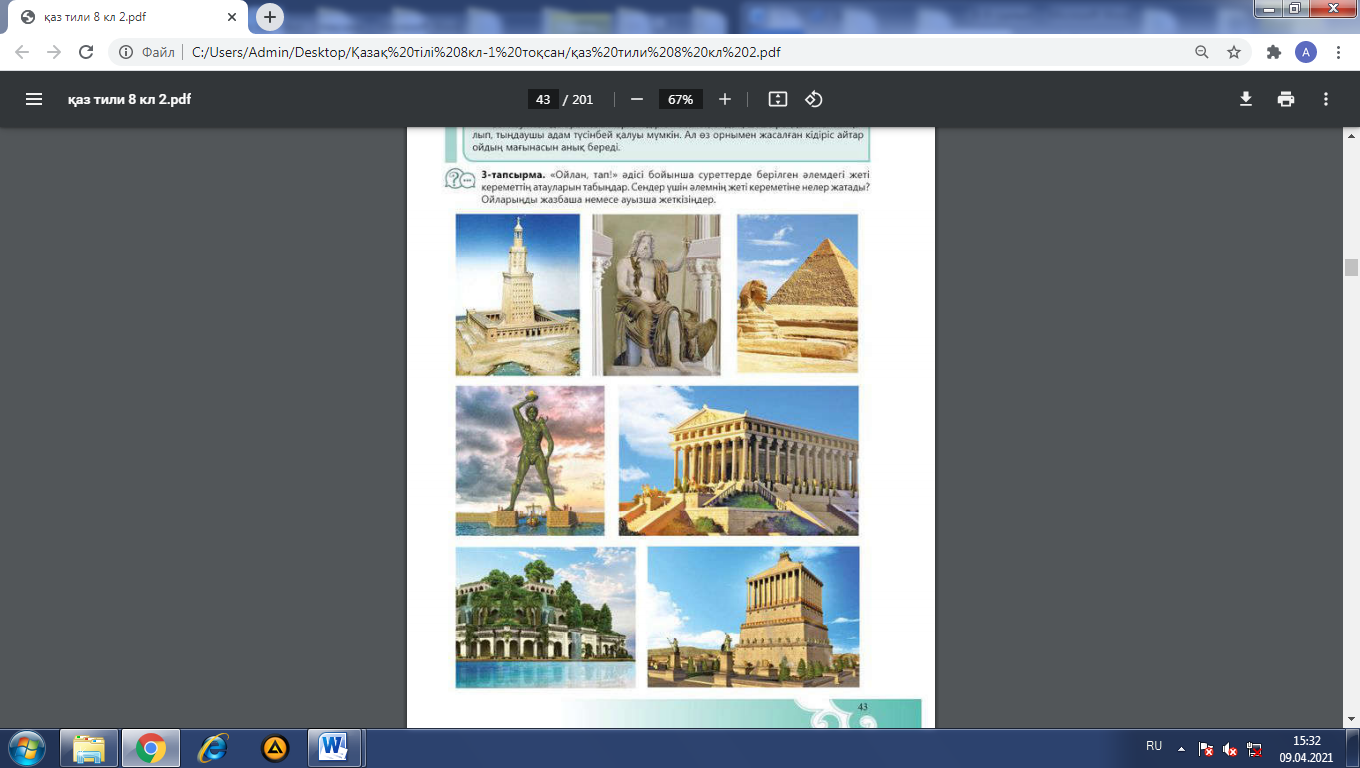The width and height of the screenshot is (1360, 768).
Task: Click the muted volume tray icon
Action: coord(1231,748)
